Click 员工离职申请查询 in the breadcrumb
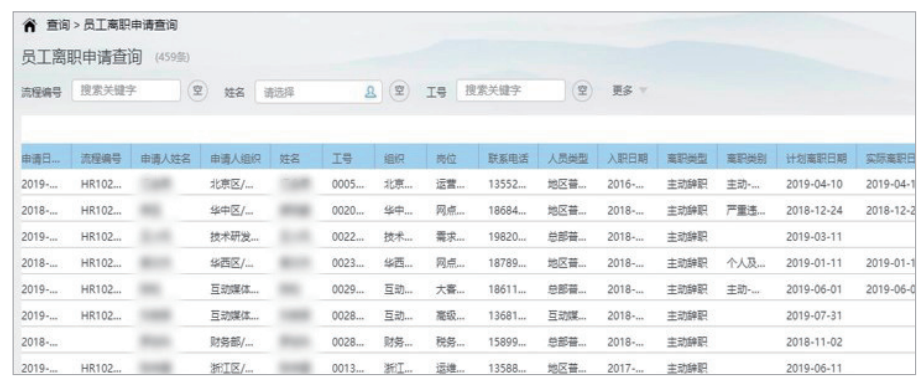922x384 pixels. pyautogui.click(x=130, y=25)
